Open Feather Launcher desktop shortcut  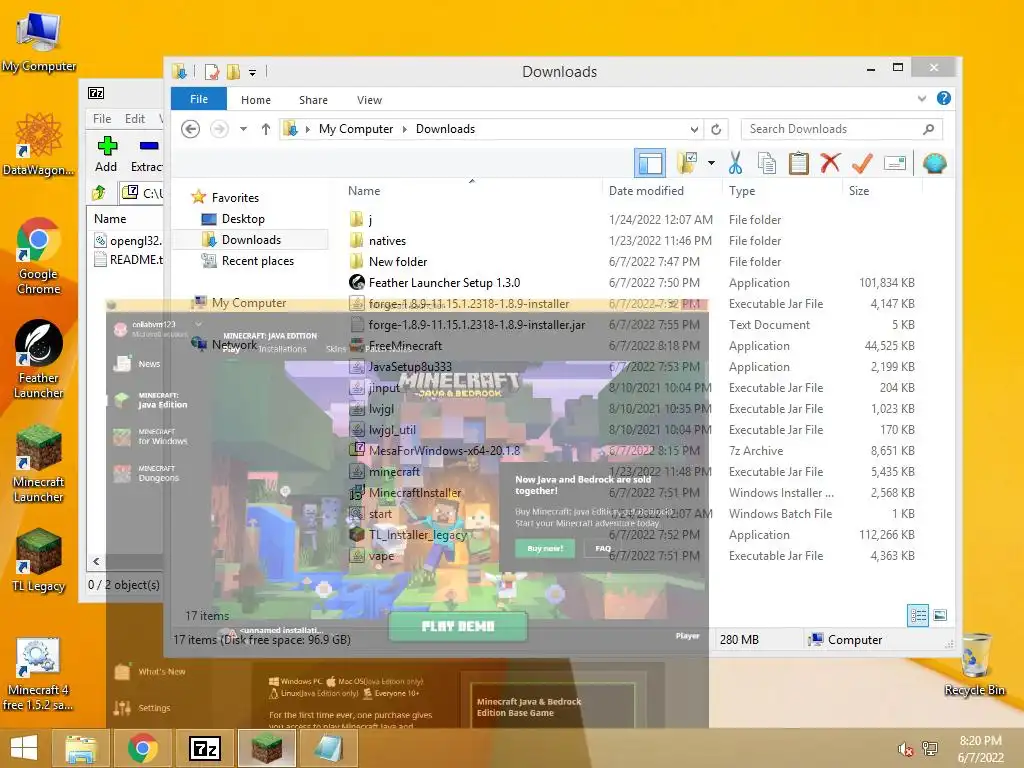point(39,360)
